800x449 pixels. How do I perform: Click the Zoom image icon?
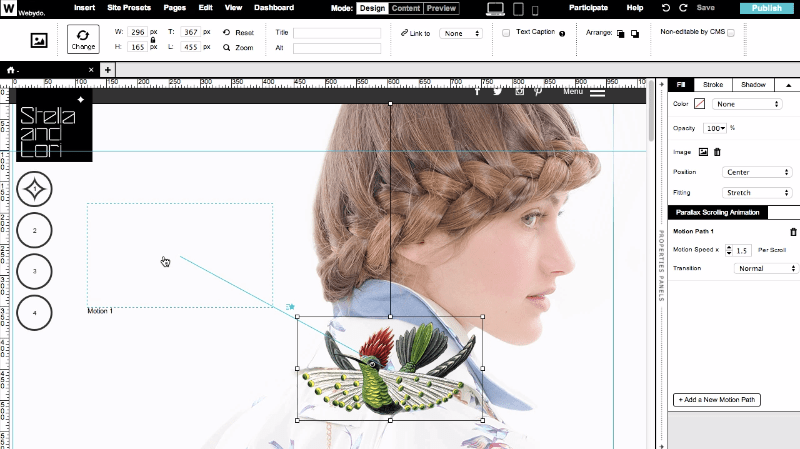[x=227, y=47]
